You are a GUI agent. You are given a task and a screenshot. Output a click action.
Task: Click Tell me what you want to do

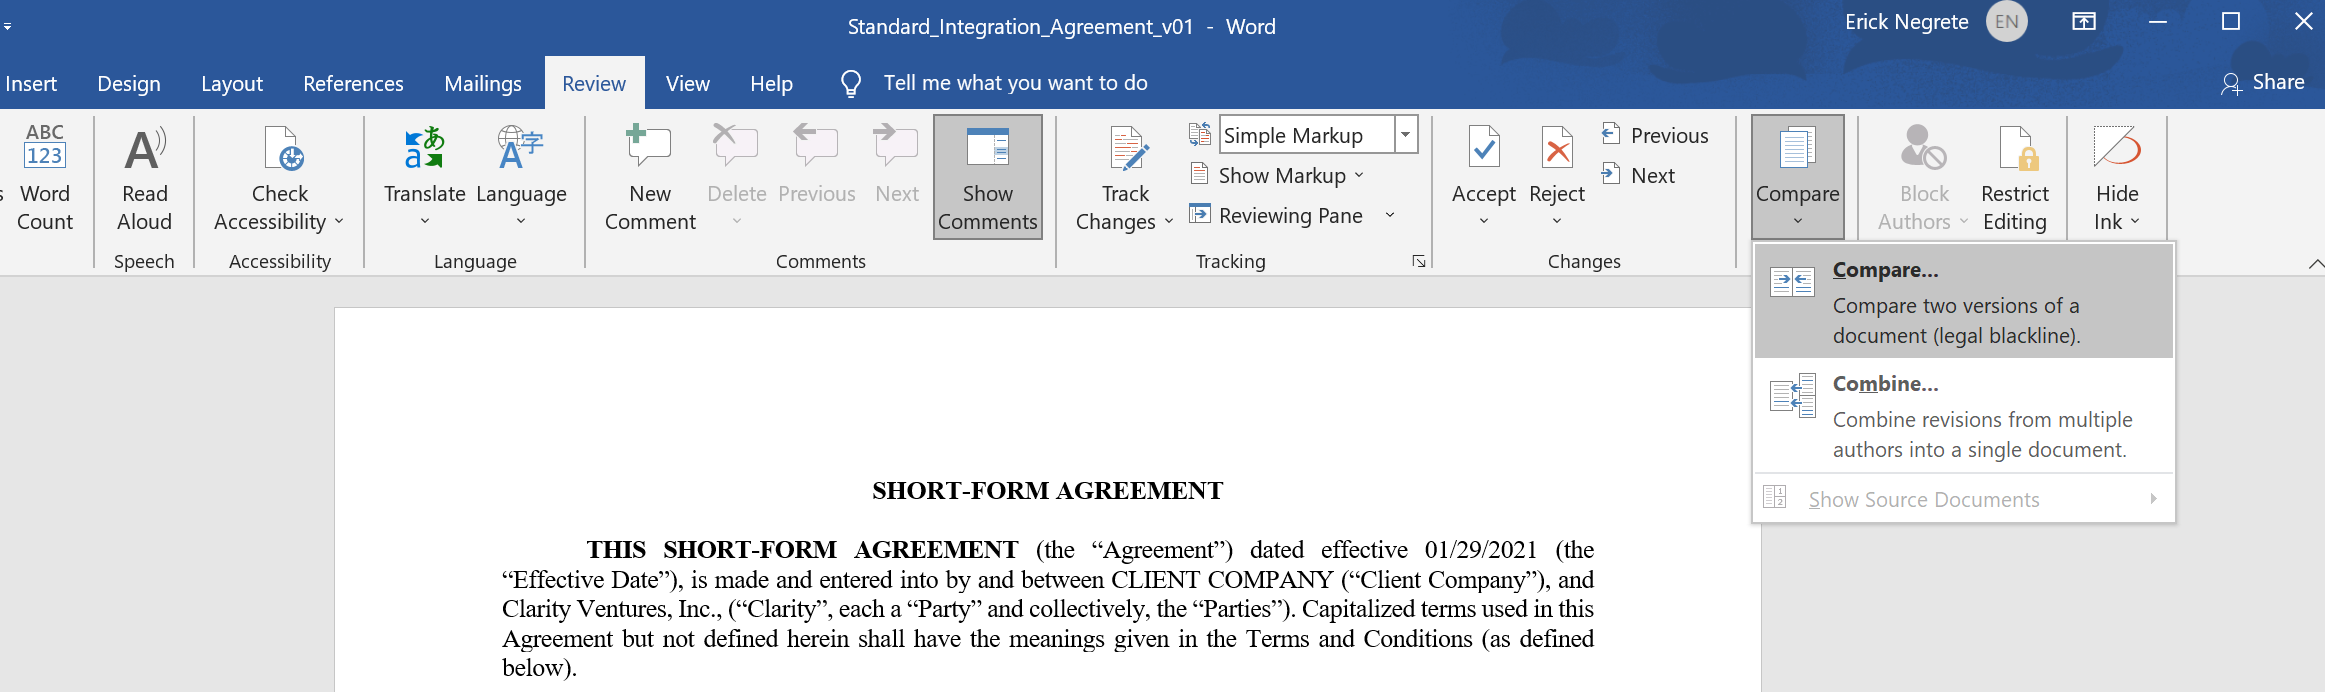click(1015, 83)
